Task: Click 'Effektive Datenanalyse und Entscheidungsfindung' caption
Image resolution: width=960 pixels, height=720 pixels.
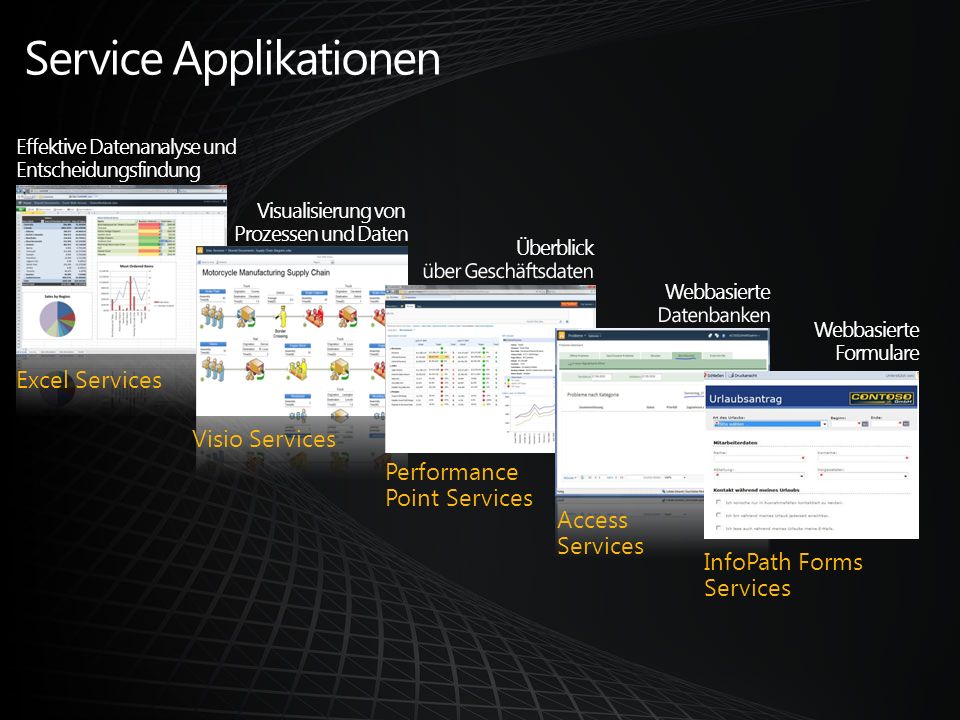Action: [x=126, y=158]
